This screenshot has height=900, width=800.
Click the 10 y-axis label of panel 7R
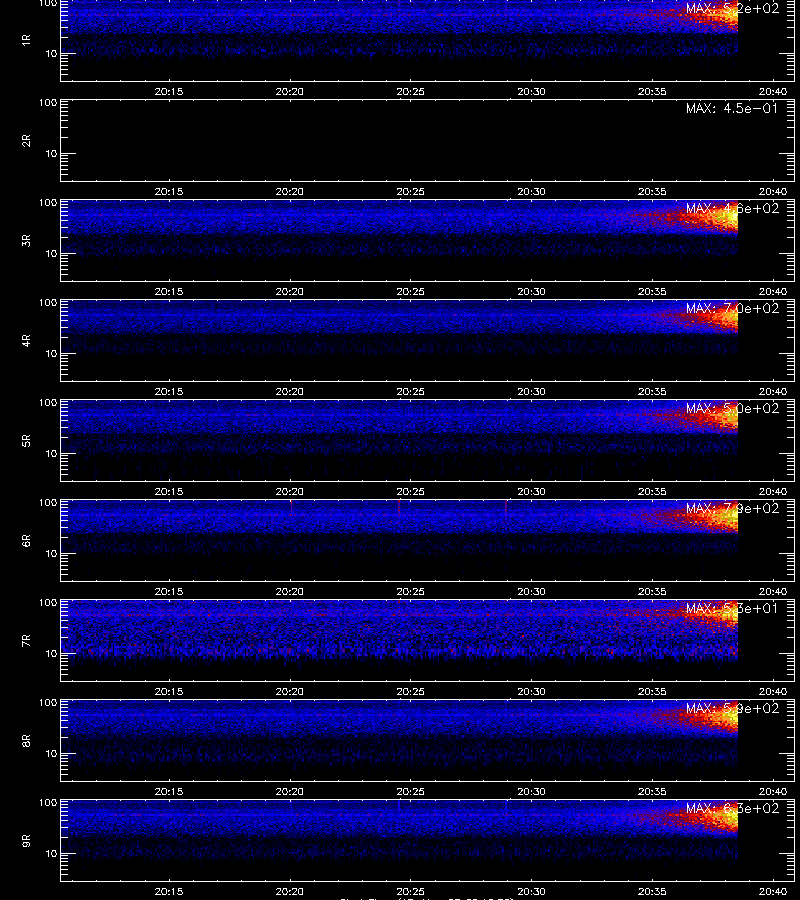(51, 653)
